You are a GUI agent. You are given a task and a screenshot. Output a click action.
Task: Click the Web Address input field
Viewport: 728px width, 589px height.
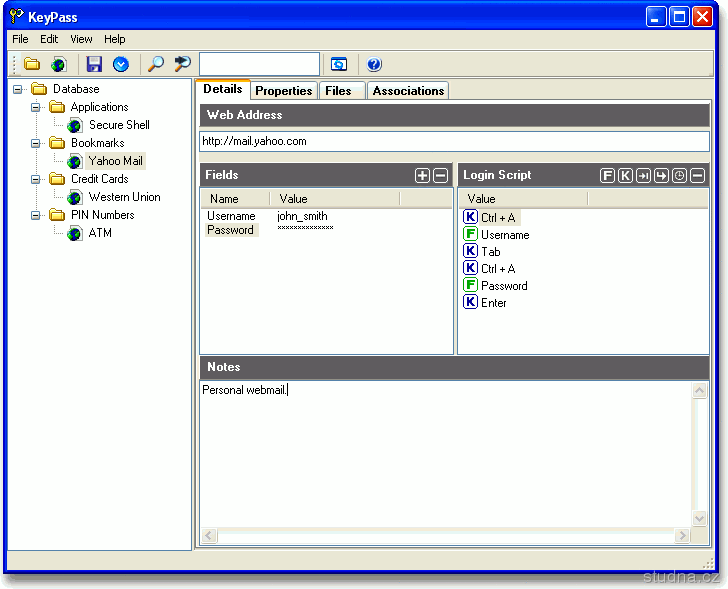(x=454, y=142)
